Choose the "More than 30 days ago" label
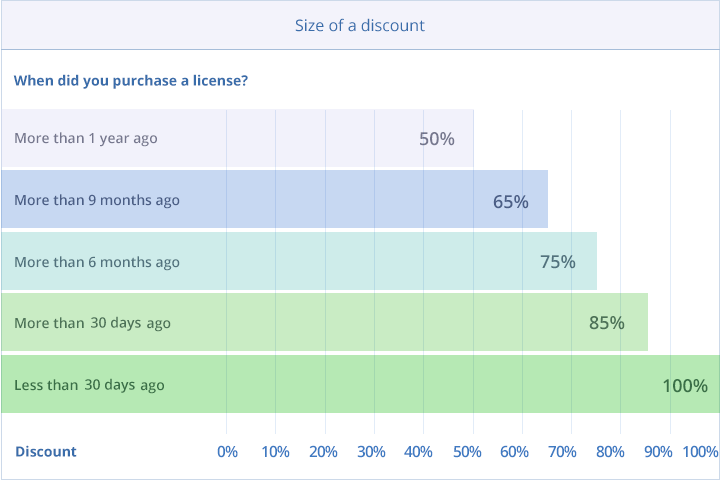720x486 pixels. click(x=92, y=323)
